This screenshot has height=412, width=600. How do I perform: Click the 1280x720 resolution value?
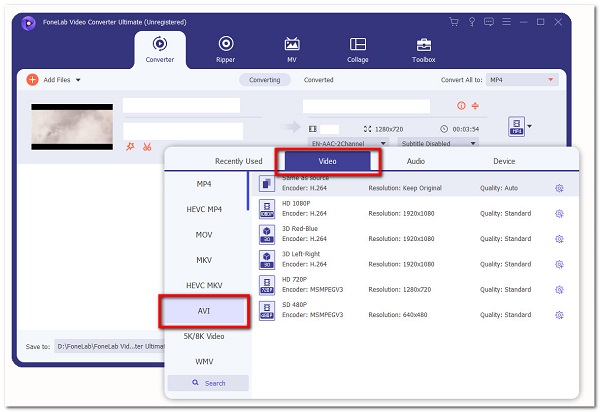tap(389, 129)
